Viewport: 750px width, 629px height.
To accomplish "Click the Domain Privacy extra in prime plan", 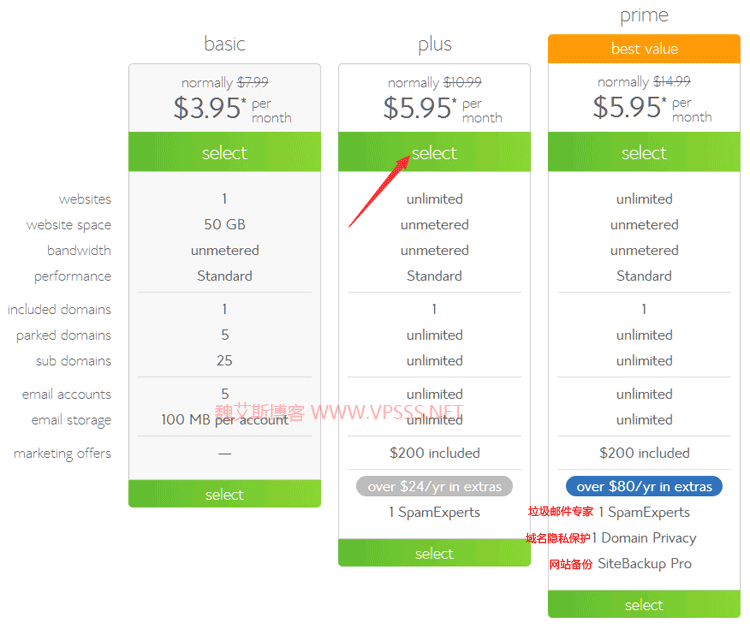I will (x=644, y=538).
